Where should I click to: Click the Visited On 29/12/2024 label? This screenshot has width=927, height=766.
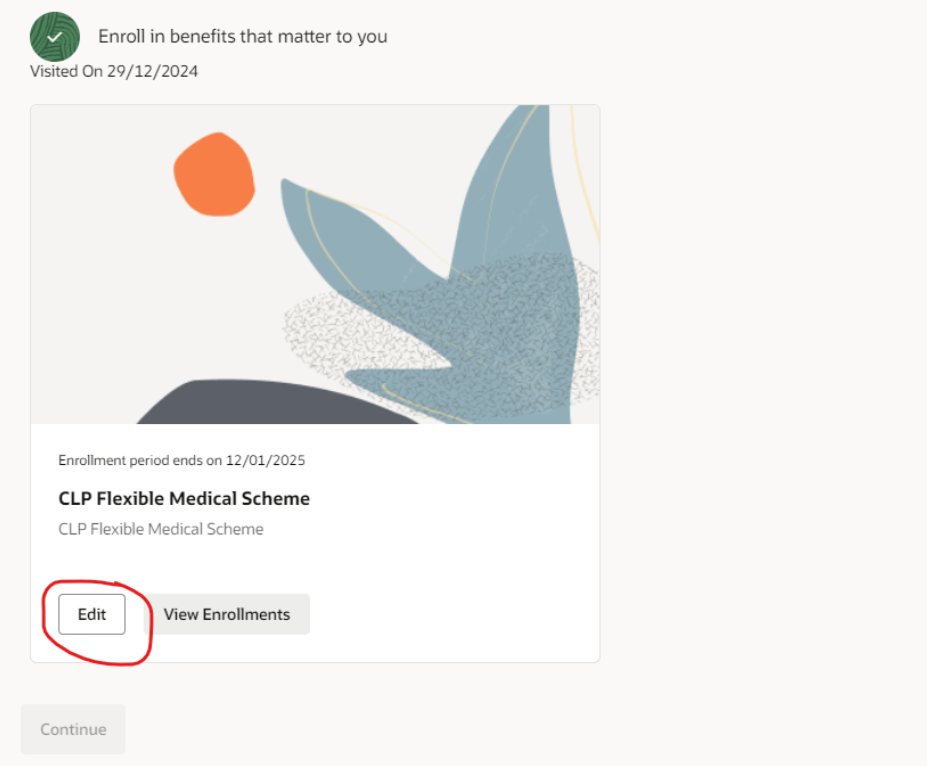point(114,71)
